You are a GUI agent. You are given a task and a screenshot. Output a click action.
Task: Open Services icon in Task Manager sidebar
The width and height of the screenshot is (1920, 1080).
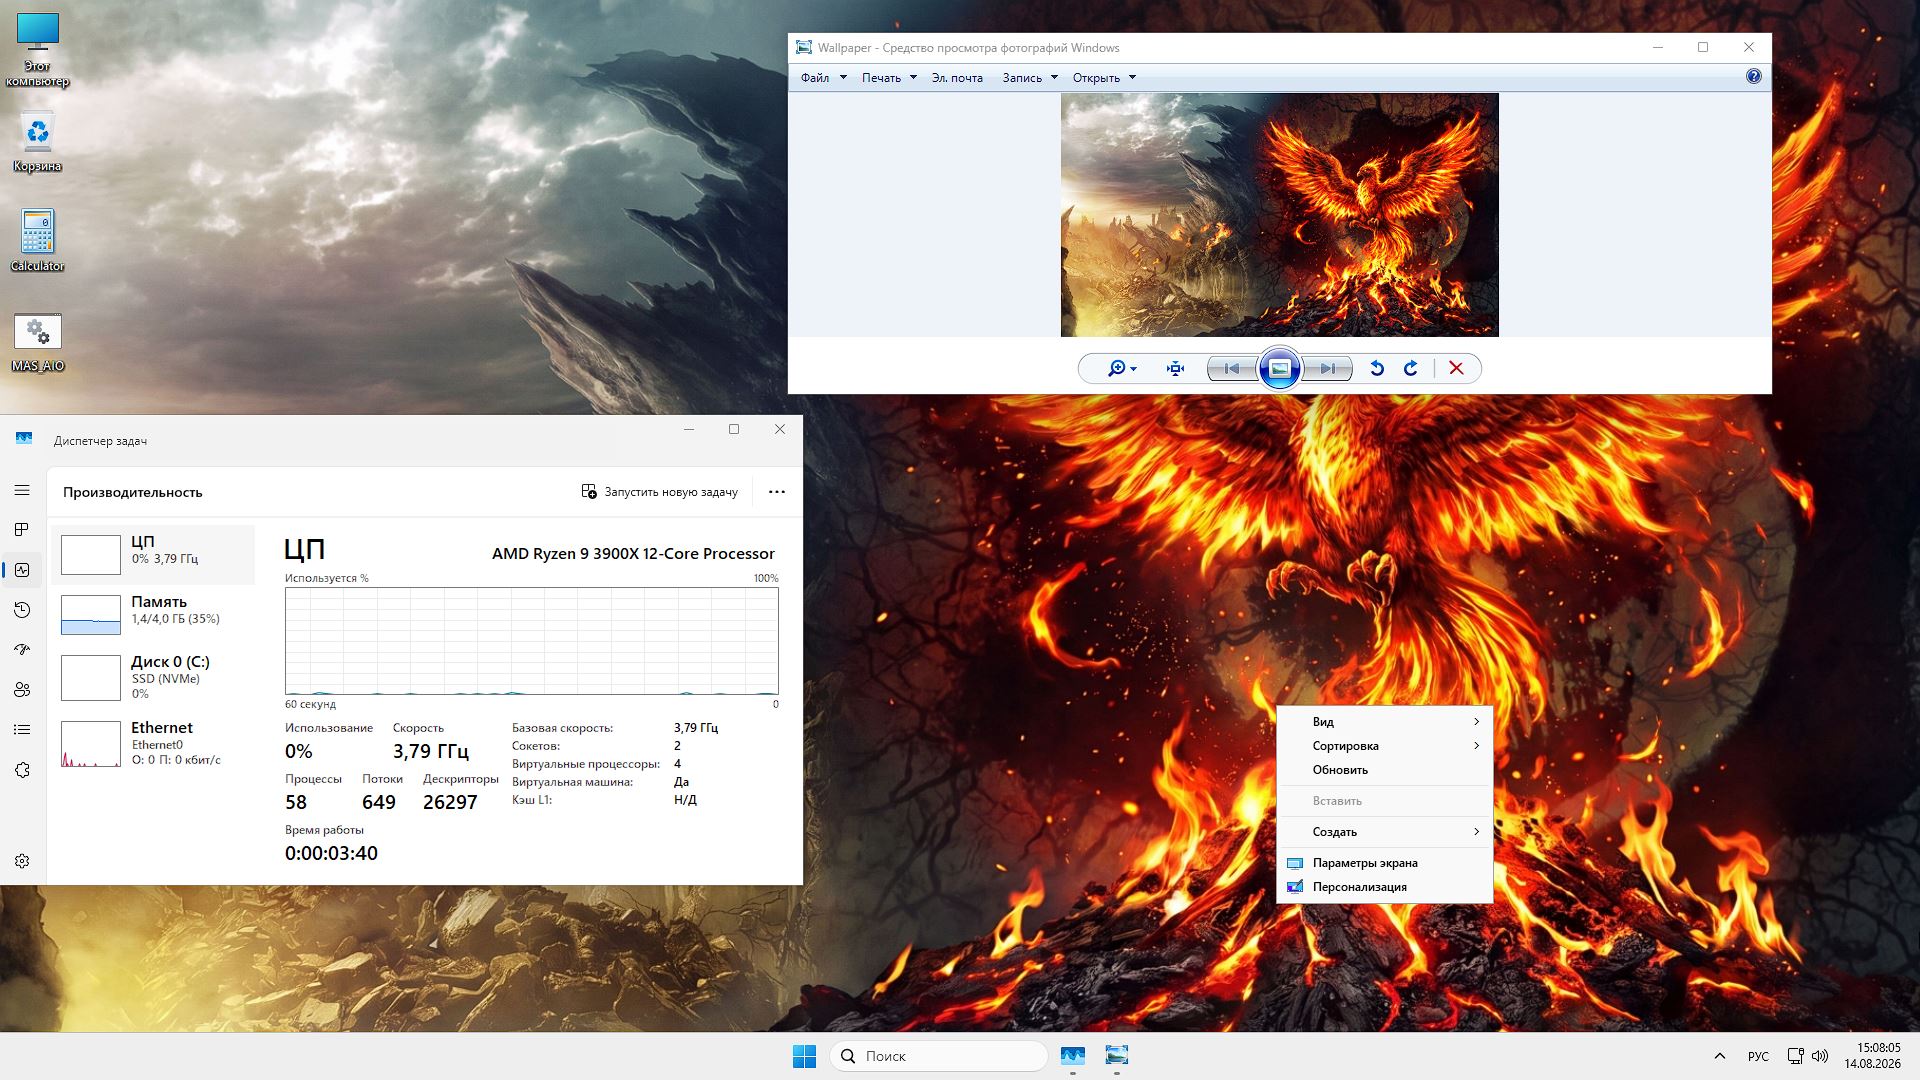point(22,770)
